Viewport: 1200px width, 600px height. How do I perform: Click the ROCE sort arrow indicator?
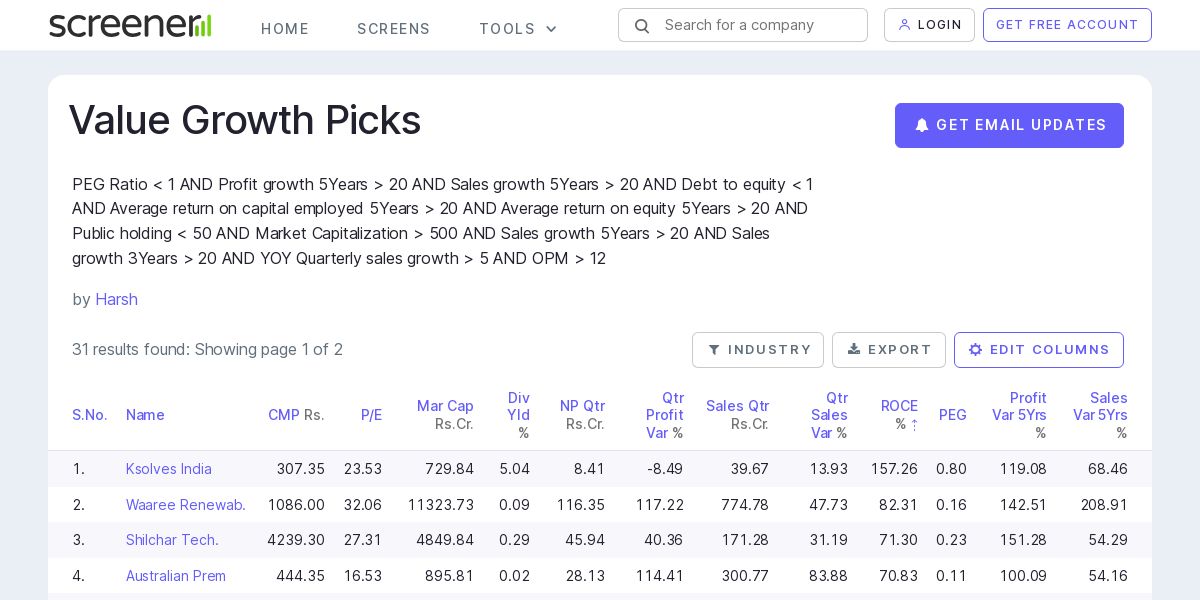(914, 424)
